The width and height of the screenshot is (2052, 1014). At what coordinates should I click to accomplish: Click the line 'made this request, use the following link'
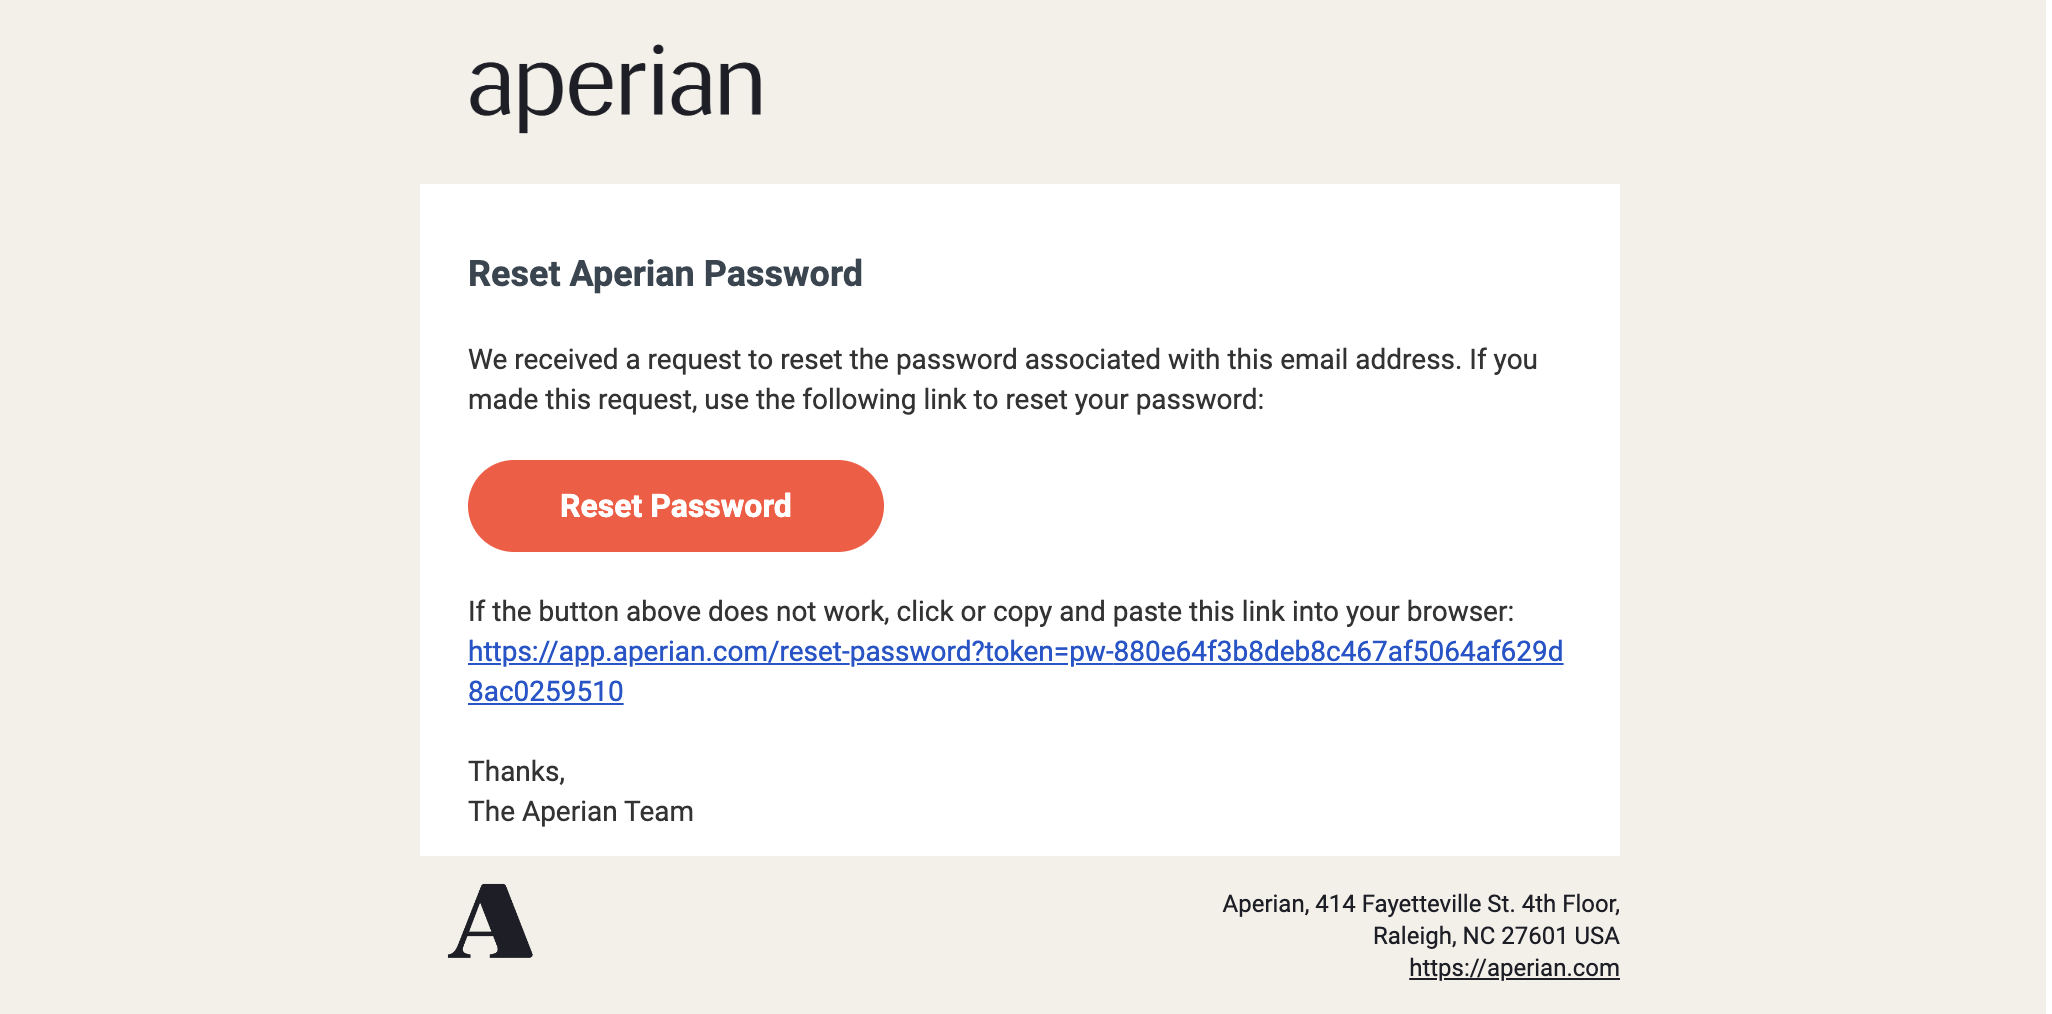(x=866, y=400)
